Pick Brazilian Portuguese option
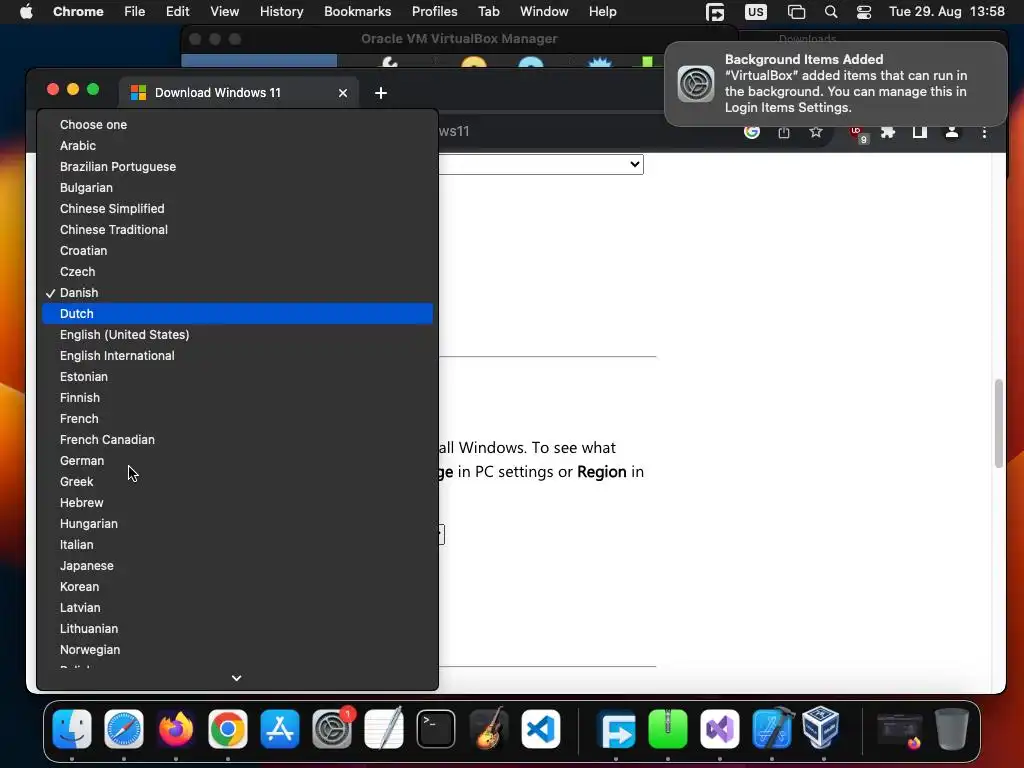Screen dimensions: 1024x768 (x=237, y=167)
